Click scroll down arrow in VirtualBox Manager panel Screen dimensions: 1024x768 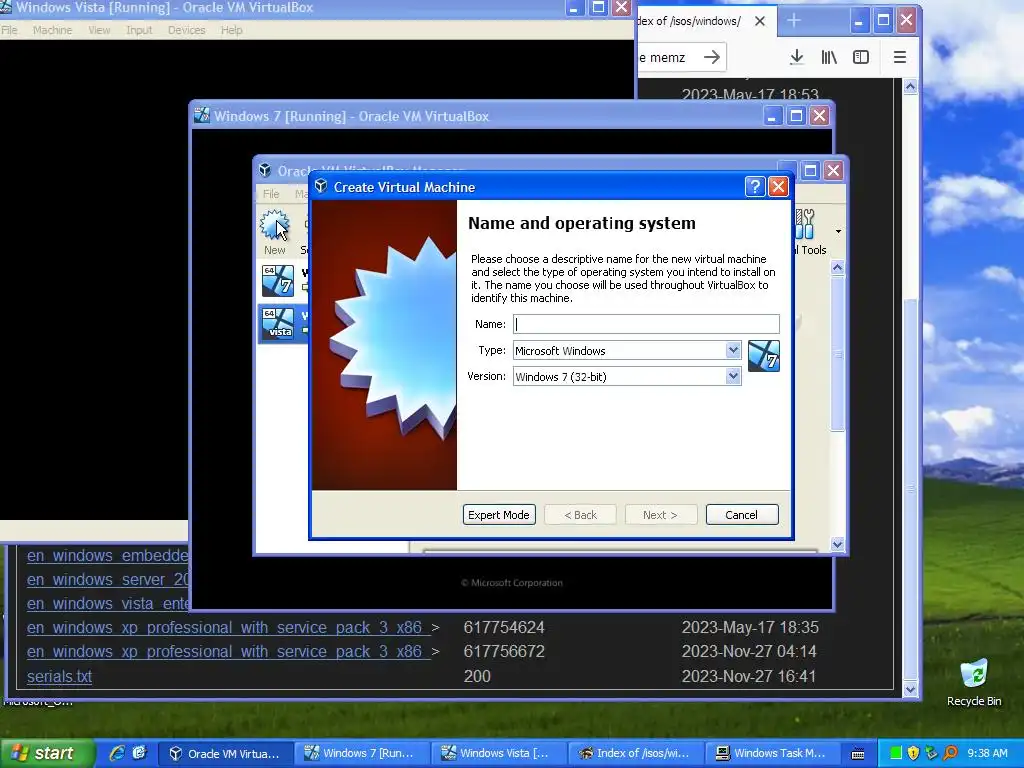click(837, 544)
